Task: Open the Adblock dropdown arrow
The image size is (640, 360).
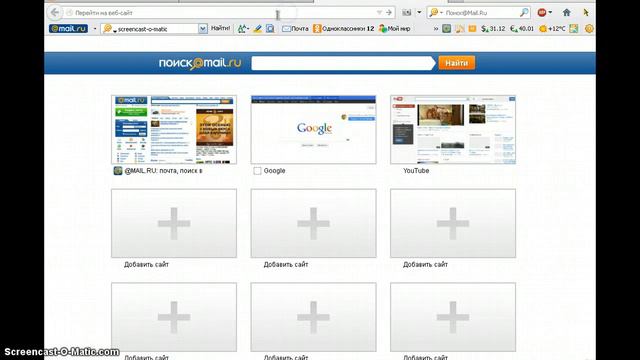Action: click(x=550, y=13)
